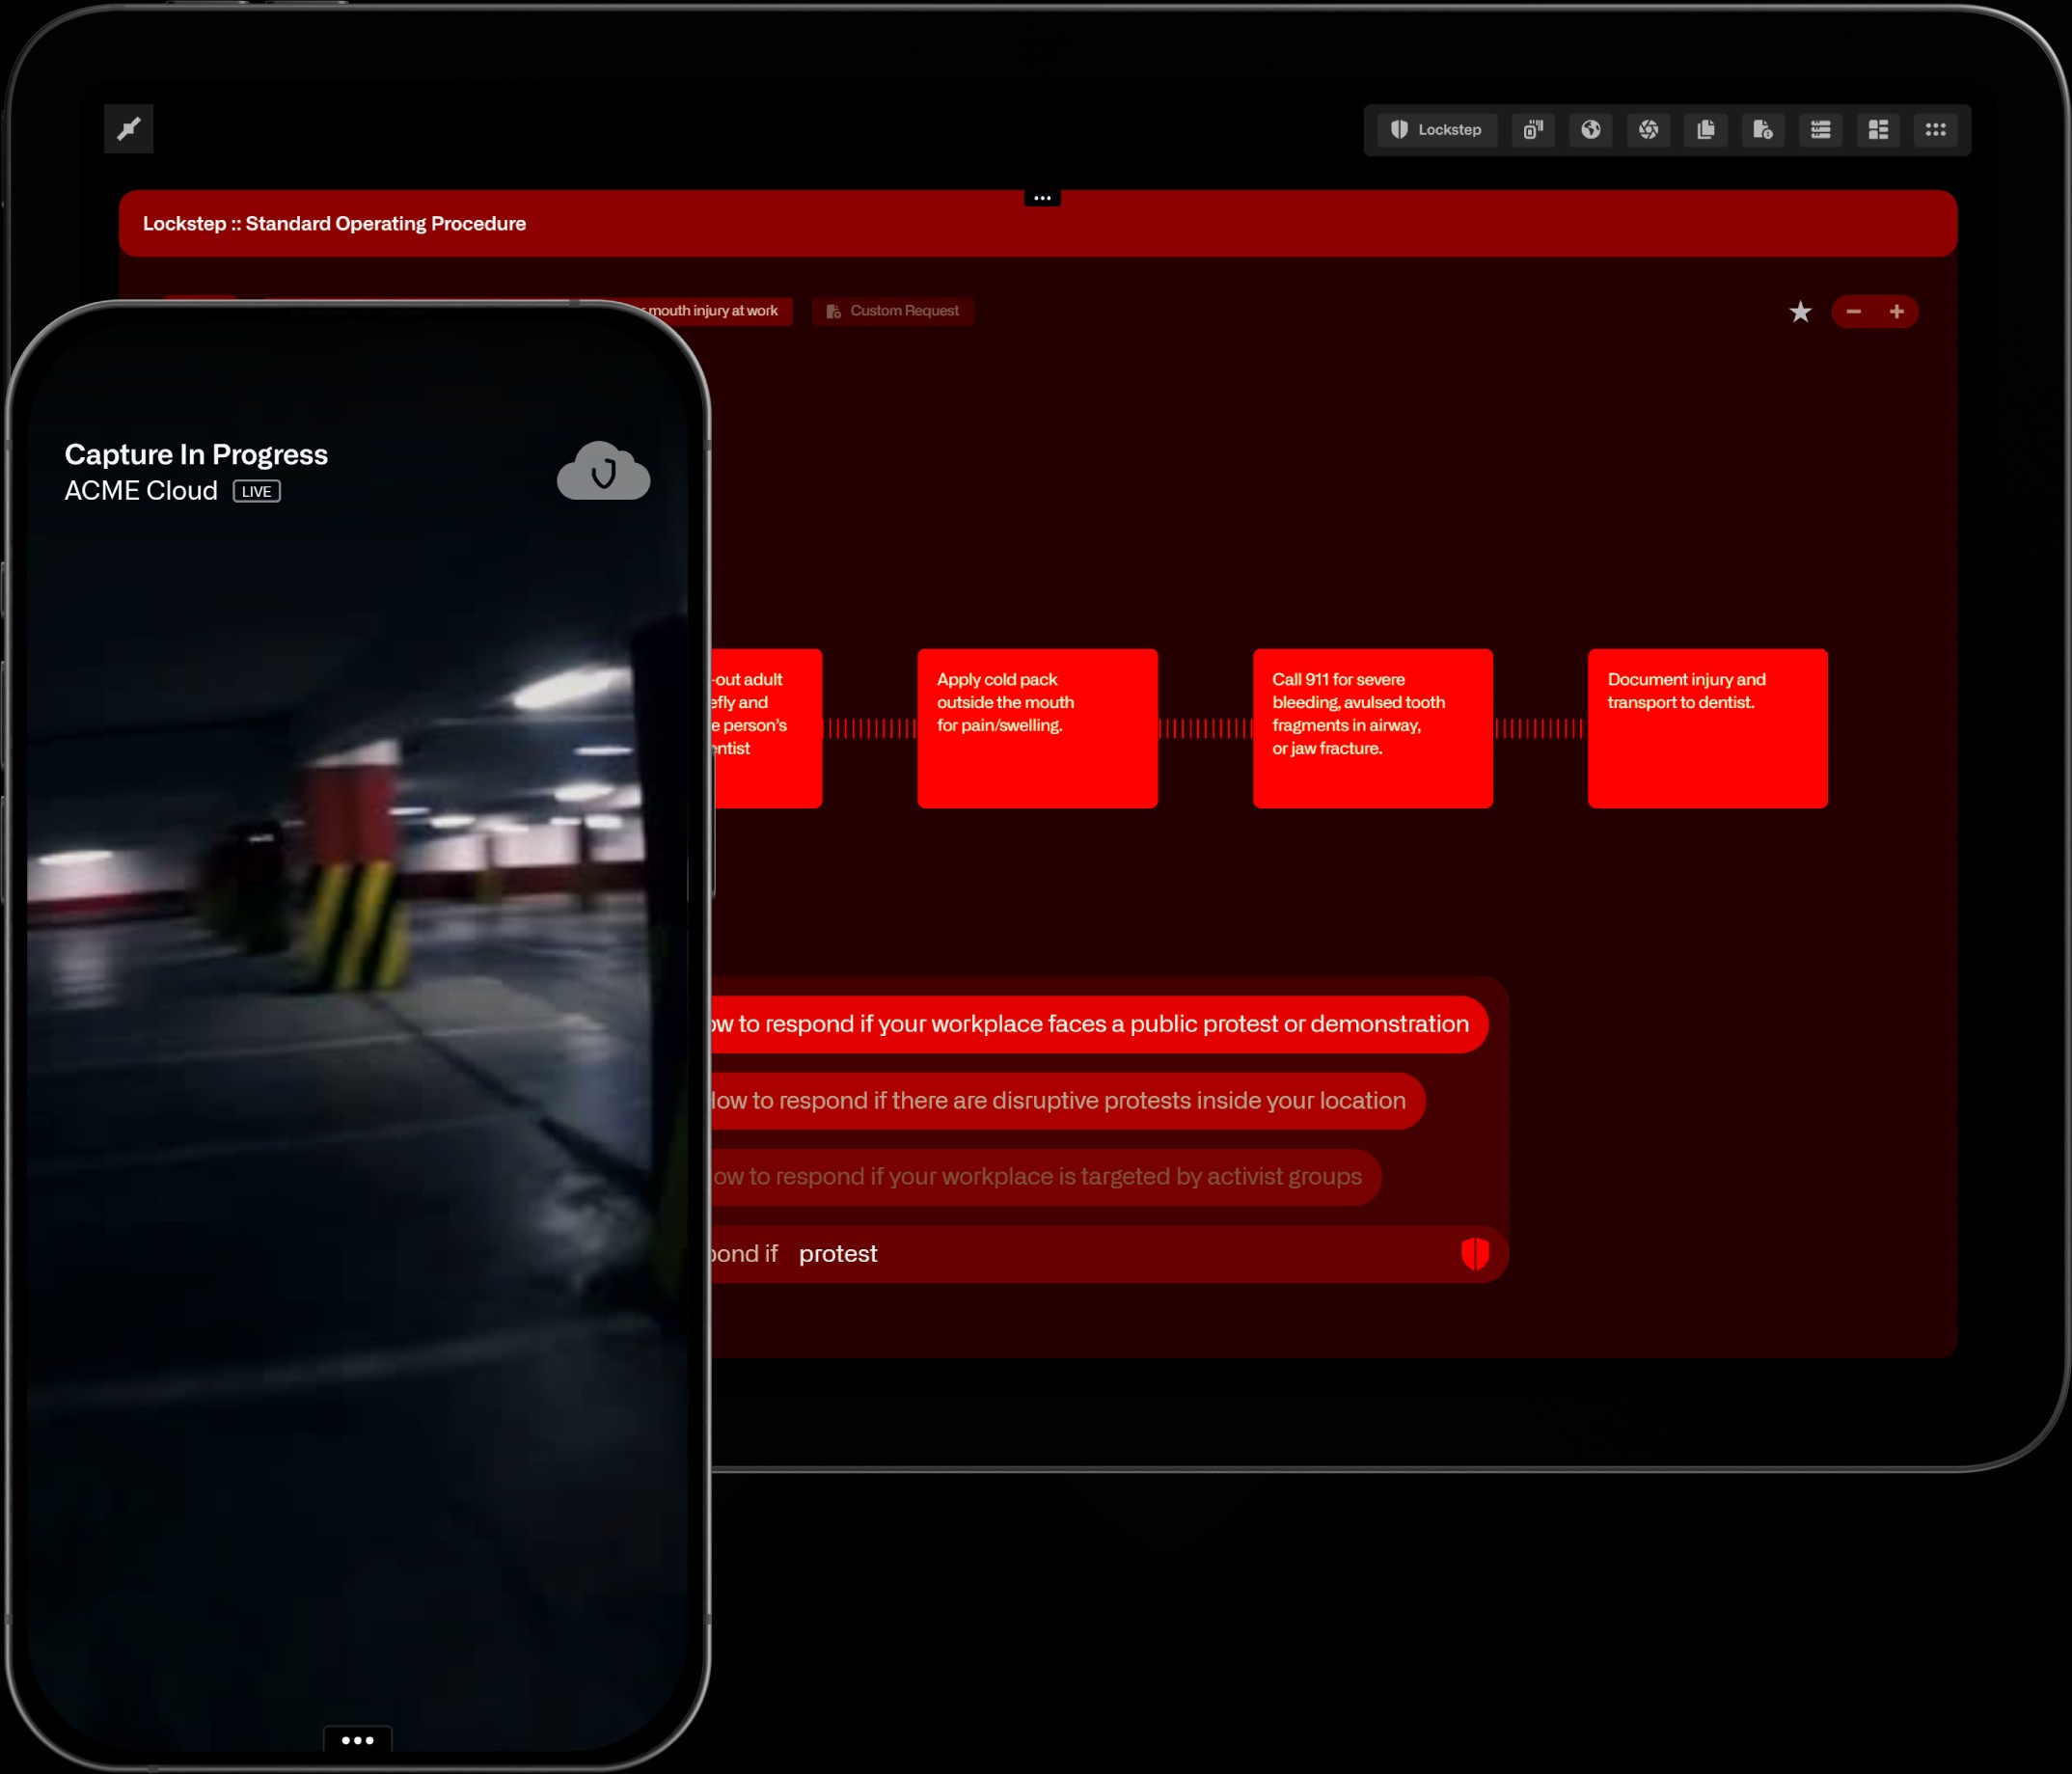Viewport: 2072px width, 1774px height.
Task: Favorite procedure with the star icon
Action: click(x=1800, y=312)
